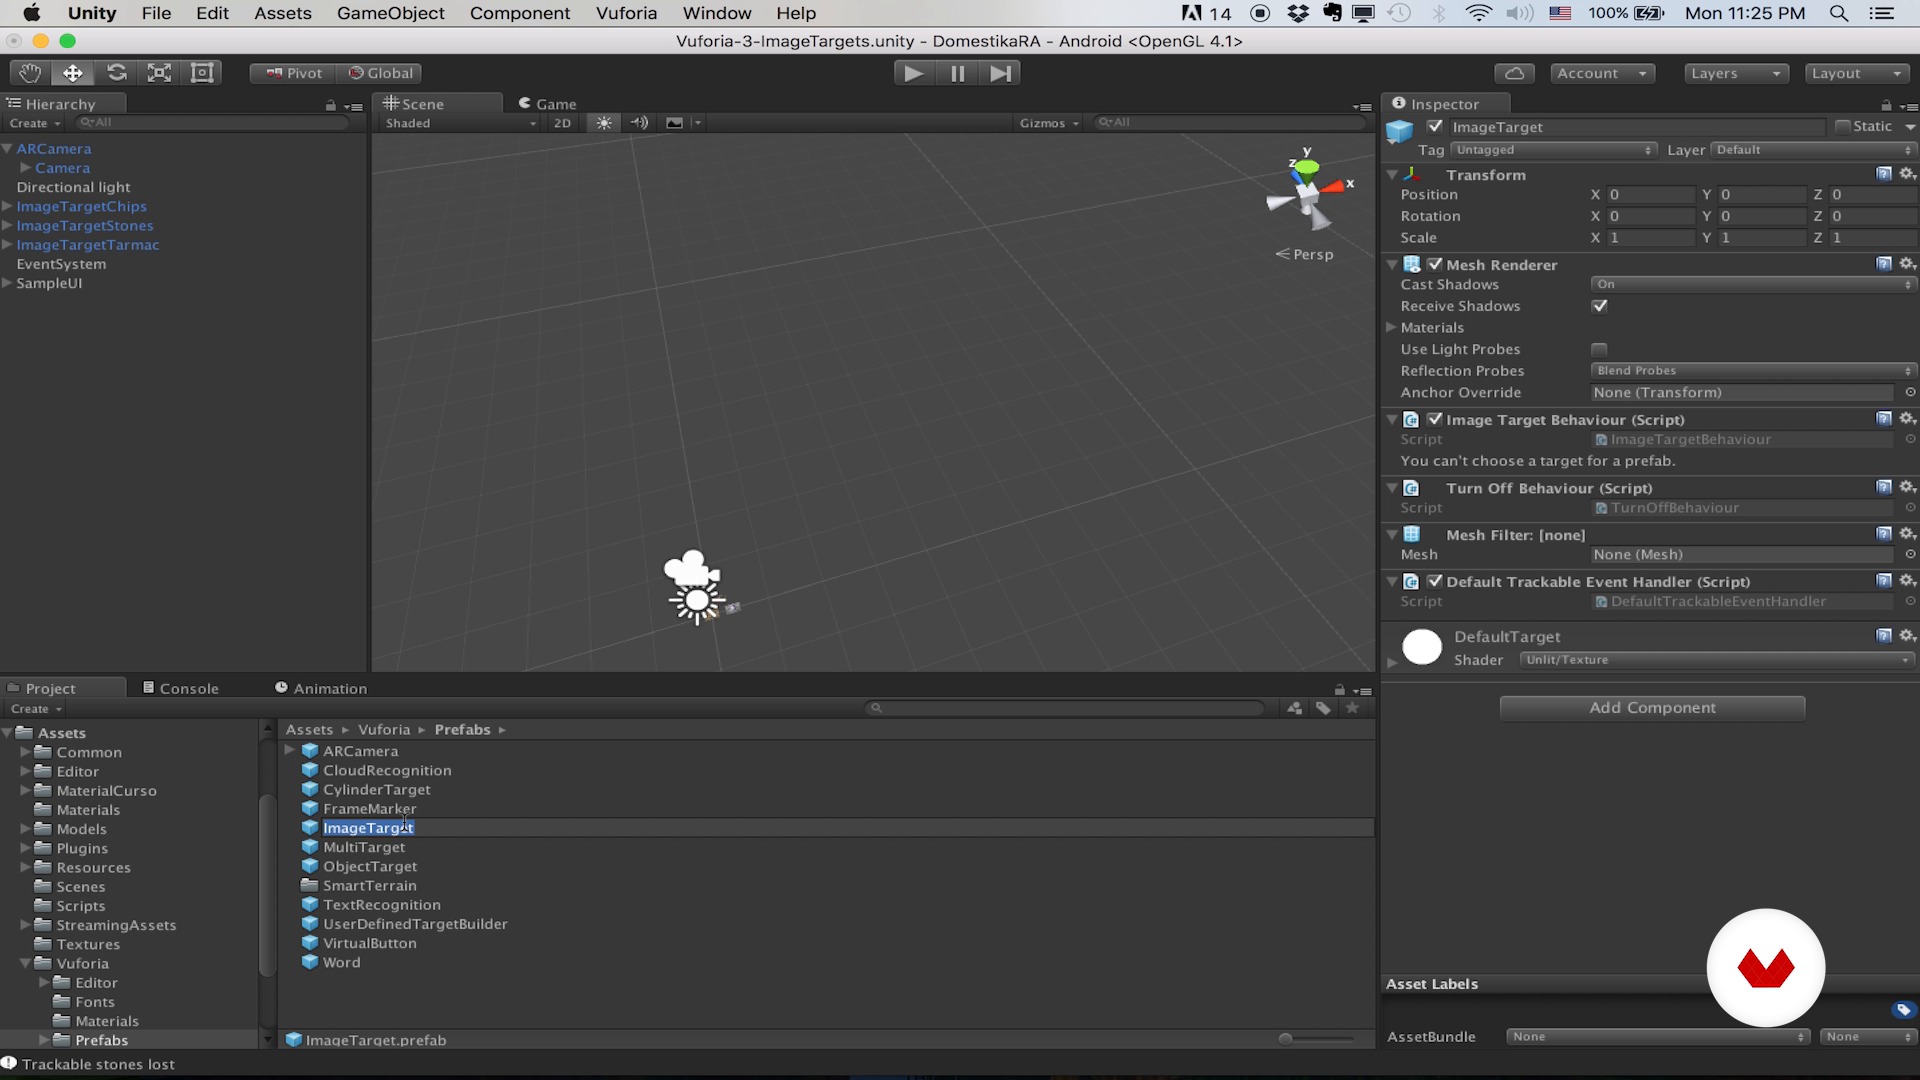Viewport: 1920px width, 1080px height.
Task: Save search star icon in Project
Action: point(1353,708)
